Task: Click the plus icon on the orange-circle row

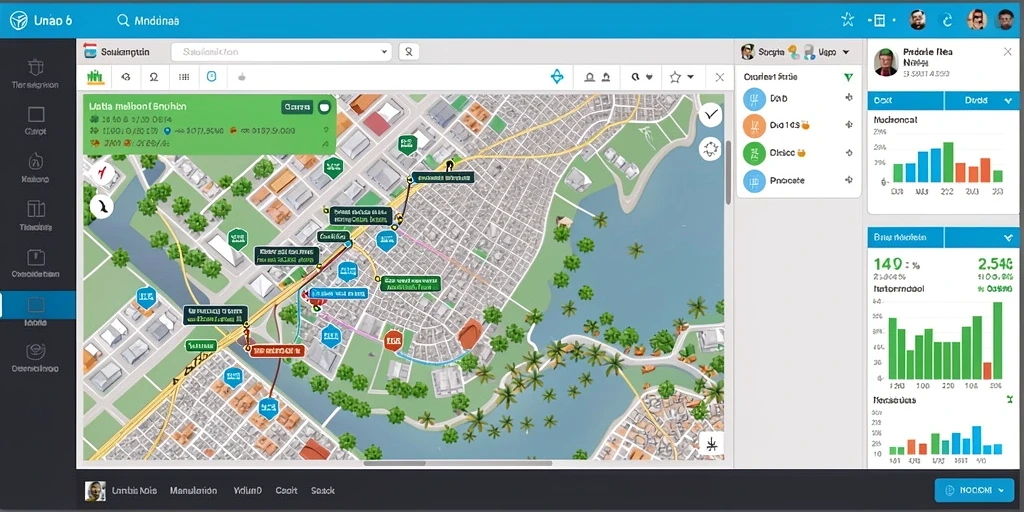Action: pos(848,125)
